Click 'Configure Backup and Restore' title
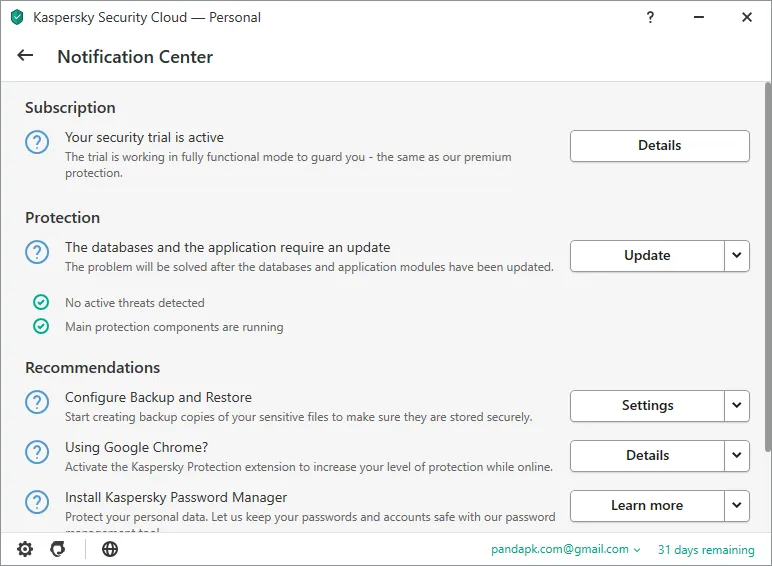 pyautogui.click(x=158, y=397)
